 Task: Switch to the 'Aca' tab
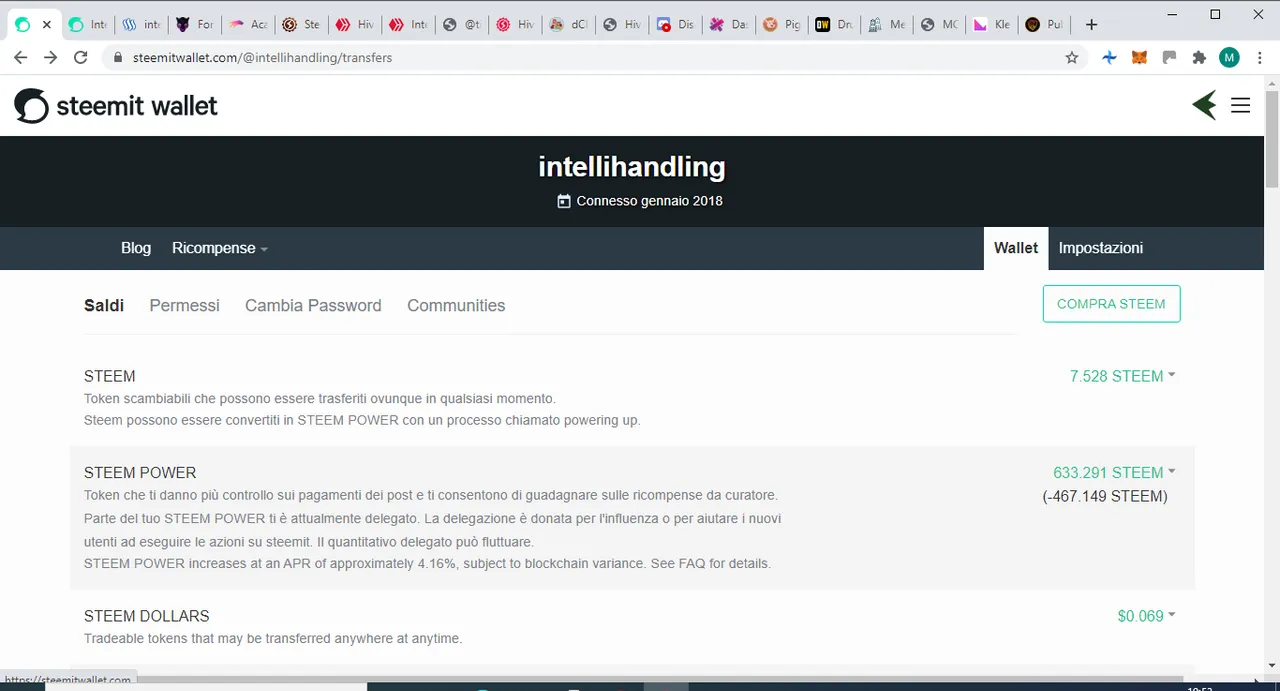pos(247,24)
